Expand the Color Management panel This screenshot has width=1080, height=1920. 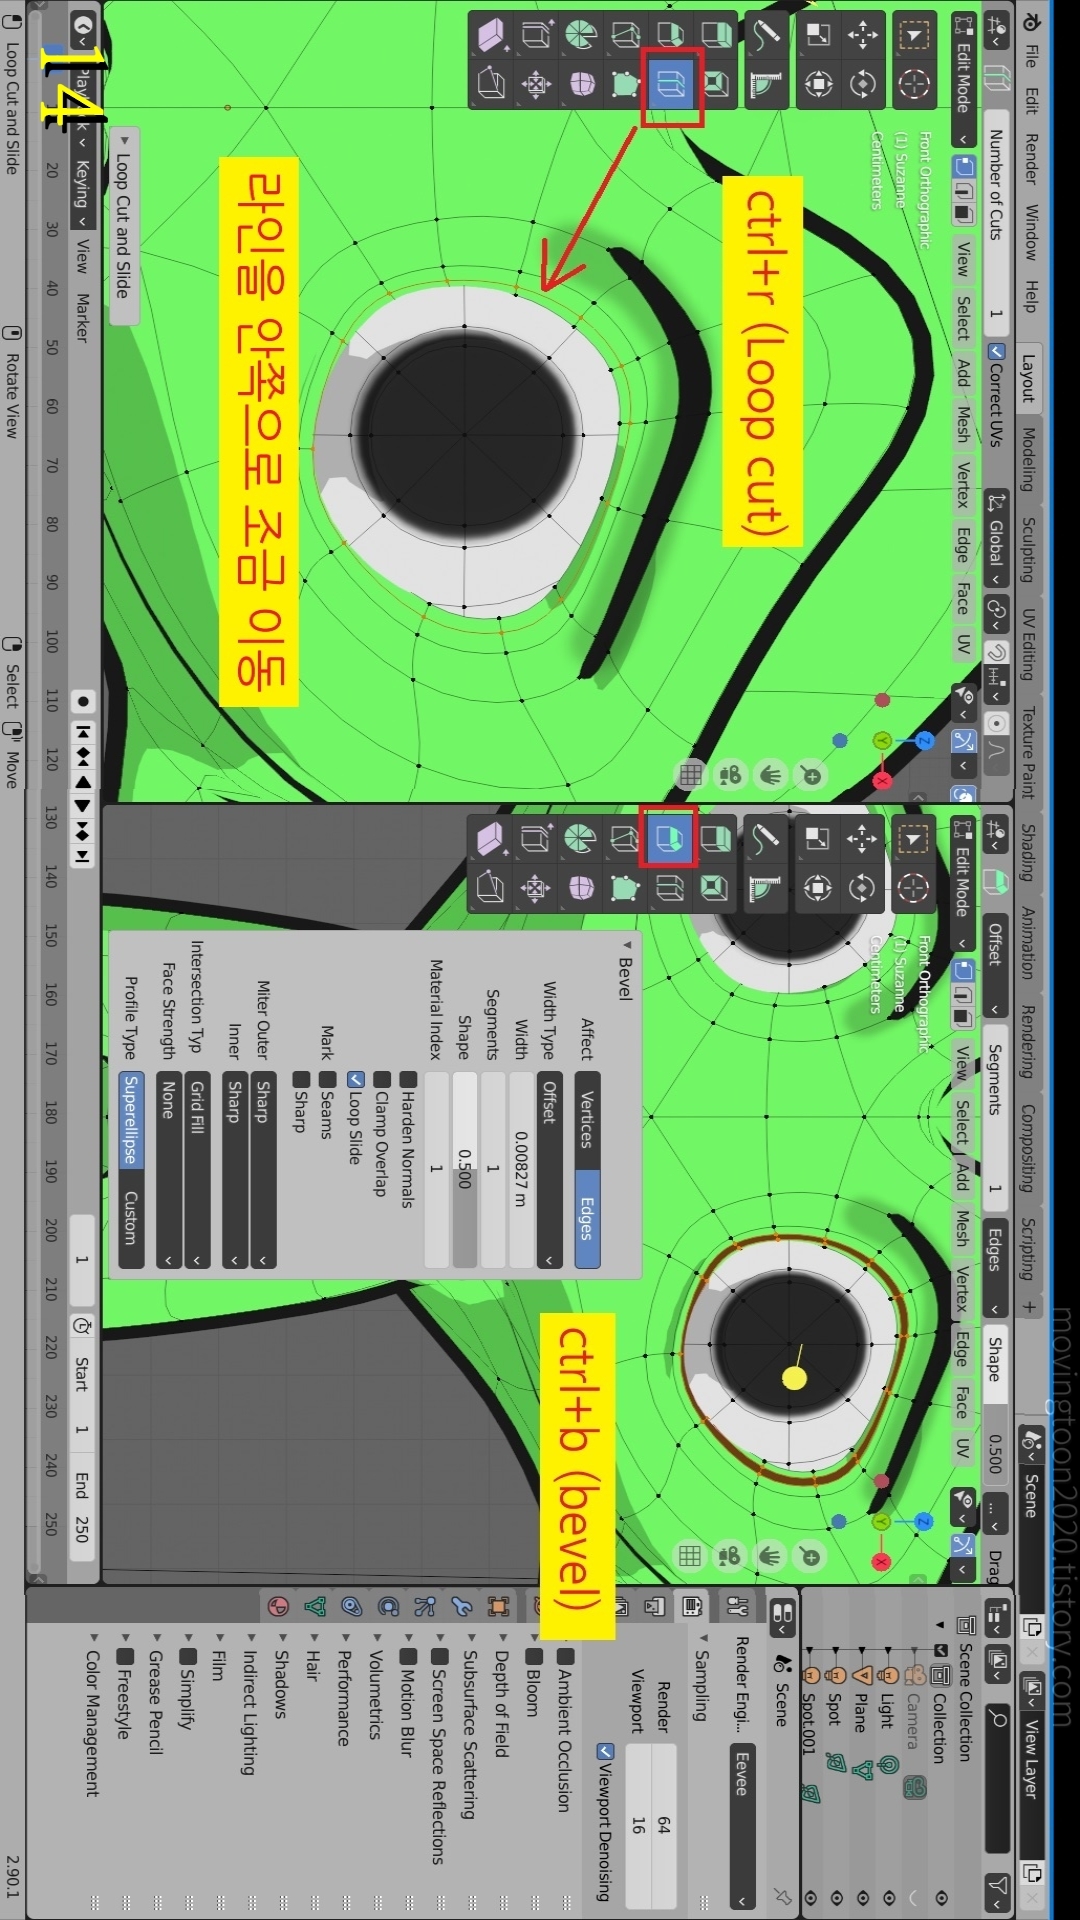(92, 1715)
